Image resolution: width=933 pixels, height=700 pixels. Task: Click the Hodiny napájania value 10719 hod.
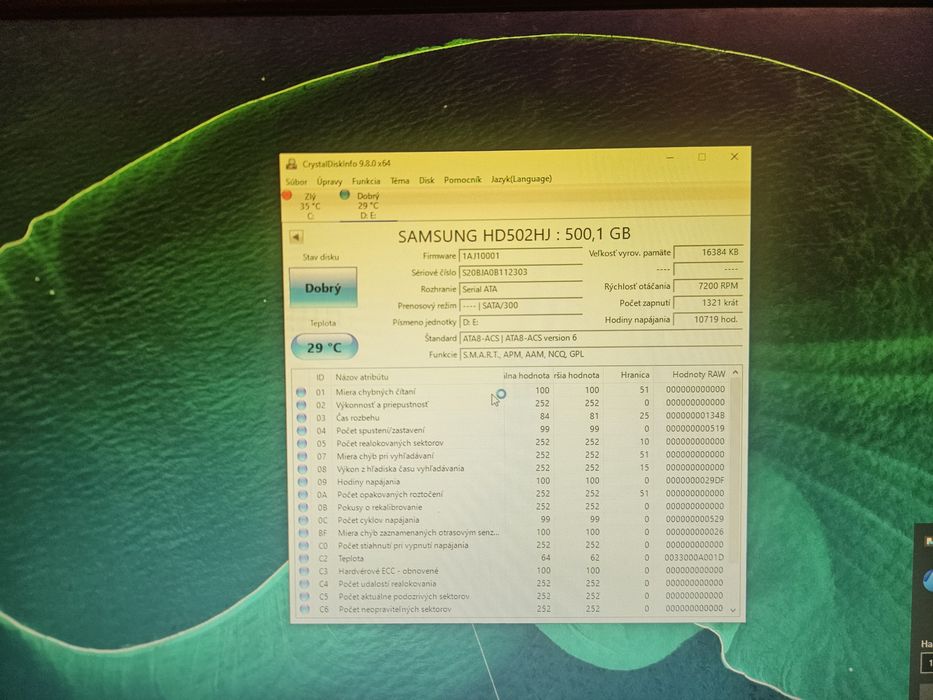(x=708, y=319)
